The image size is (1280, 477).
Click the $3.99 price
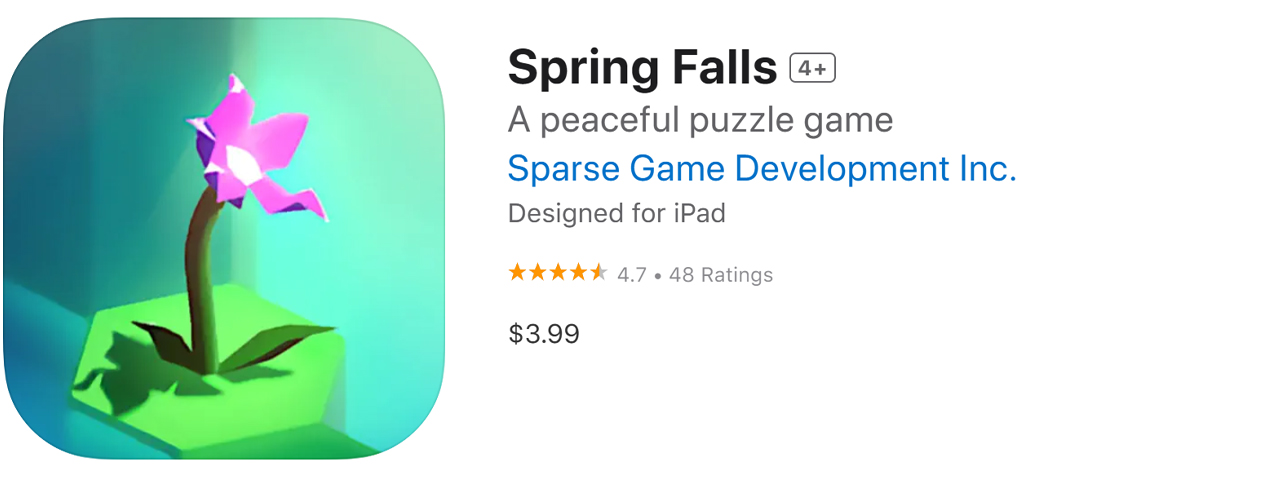[x=544, y=334]
